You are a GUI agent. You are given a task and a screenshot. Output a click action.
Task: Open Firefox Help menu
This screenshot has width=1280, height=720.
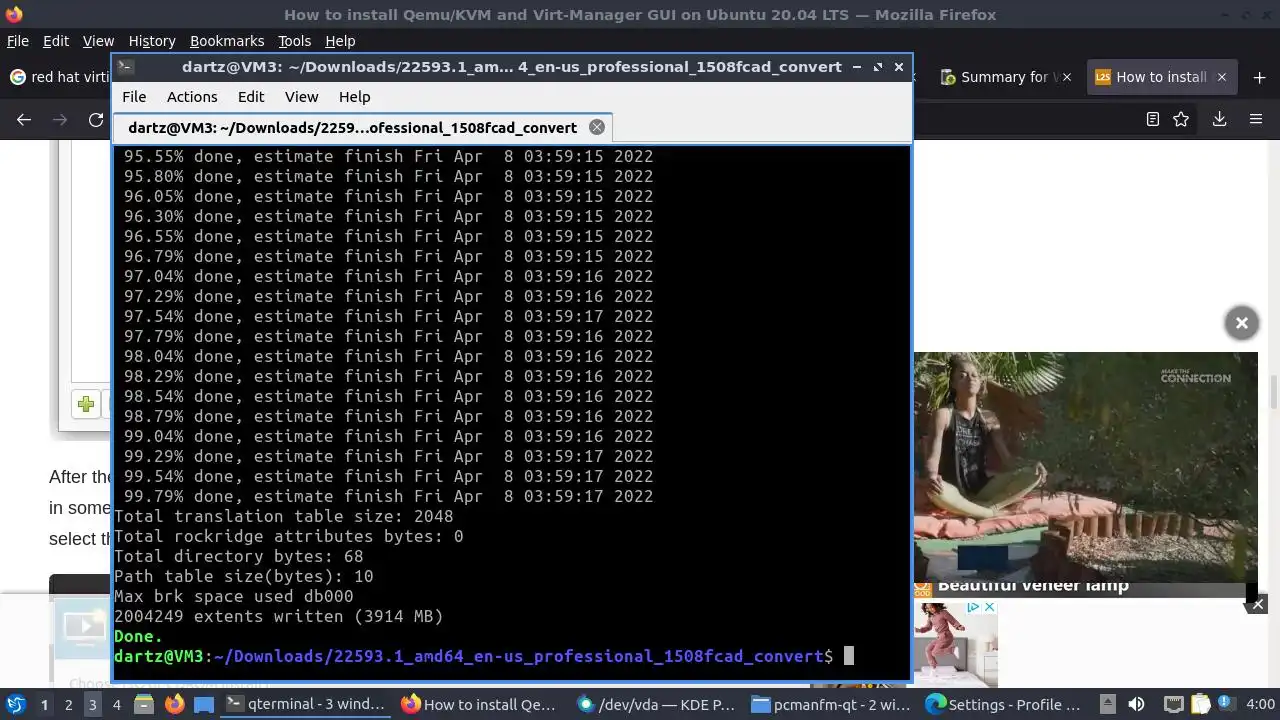click(x=340, y=41)
